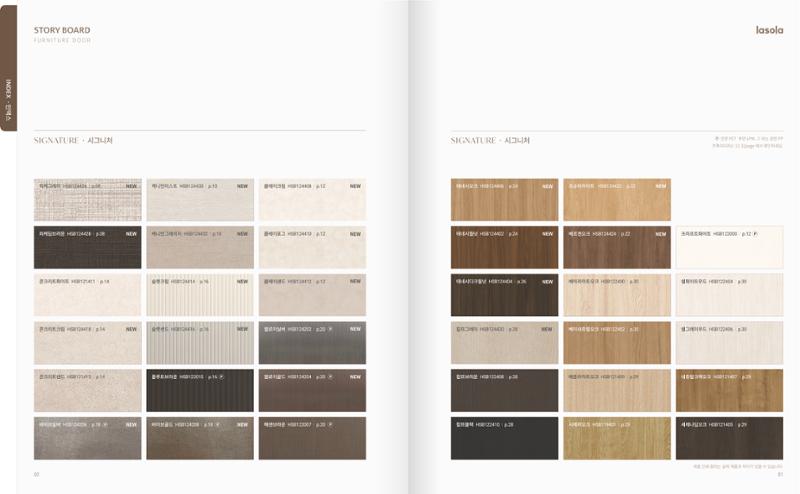Click the circled P icon on the dark ribbed HSB122015 swatch
The image size is (800, 494).
(x=221, y=377)
